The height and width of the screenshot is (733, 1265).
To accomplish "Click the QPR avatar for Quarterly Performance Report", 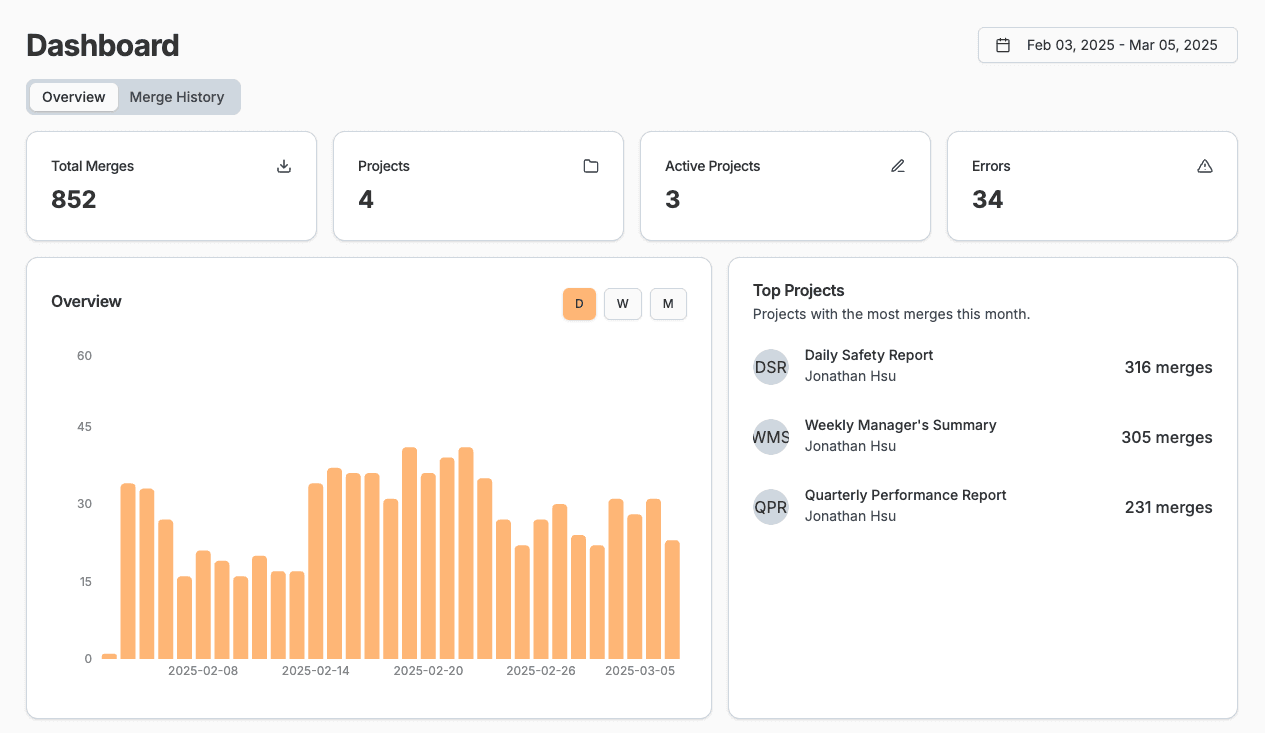I will (x=771, y=507).
